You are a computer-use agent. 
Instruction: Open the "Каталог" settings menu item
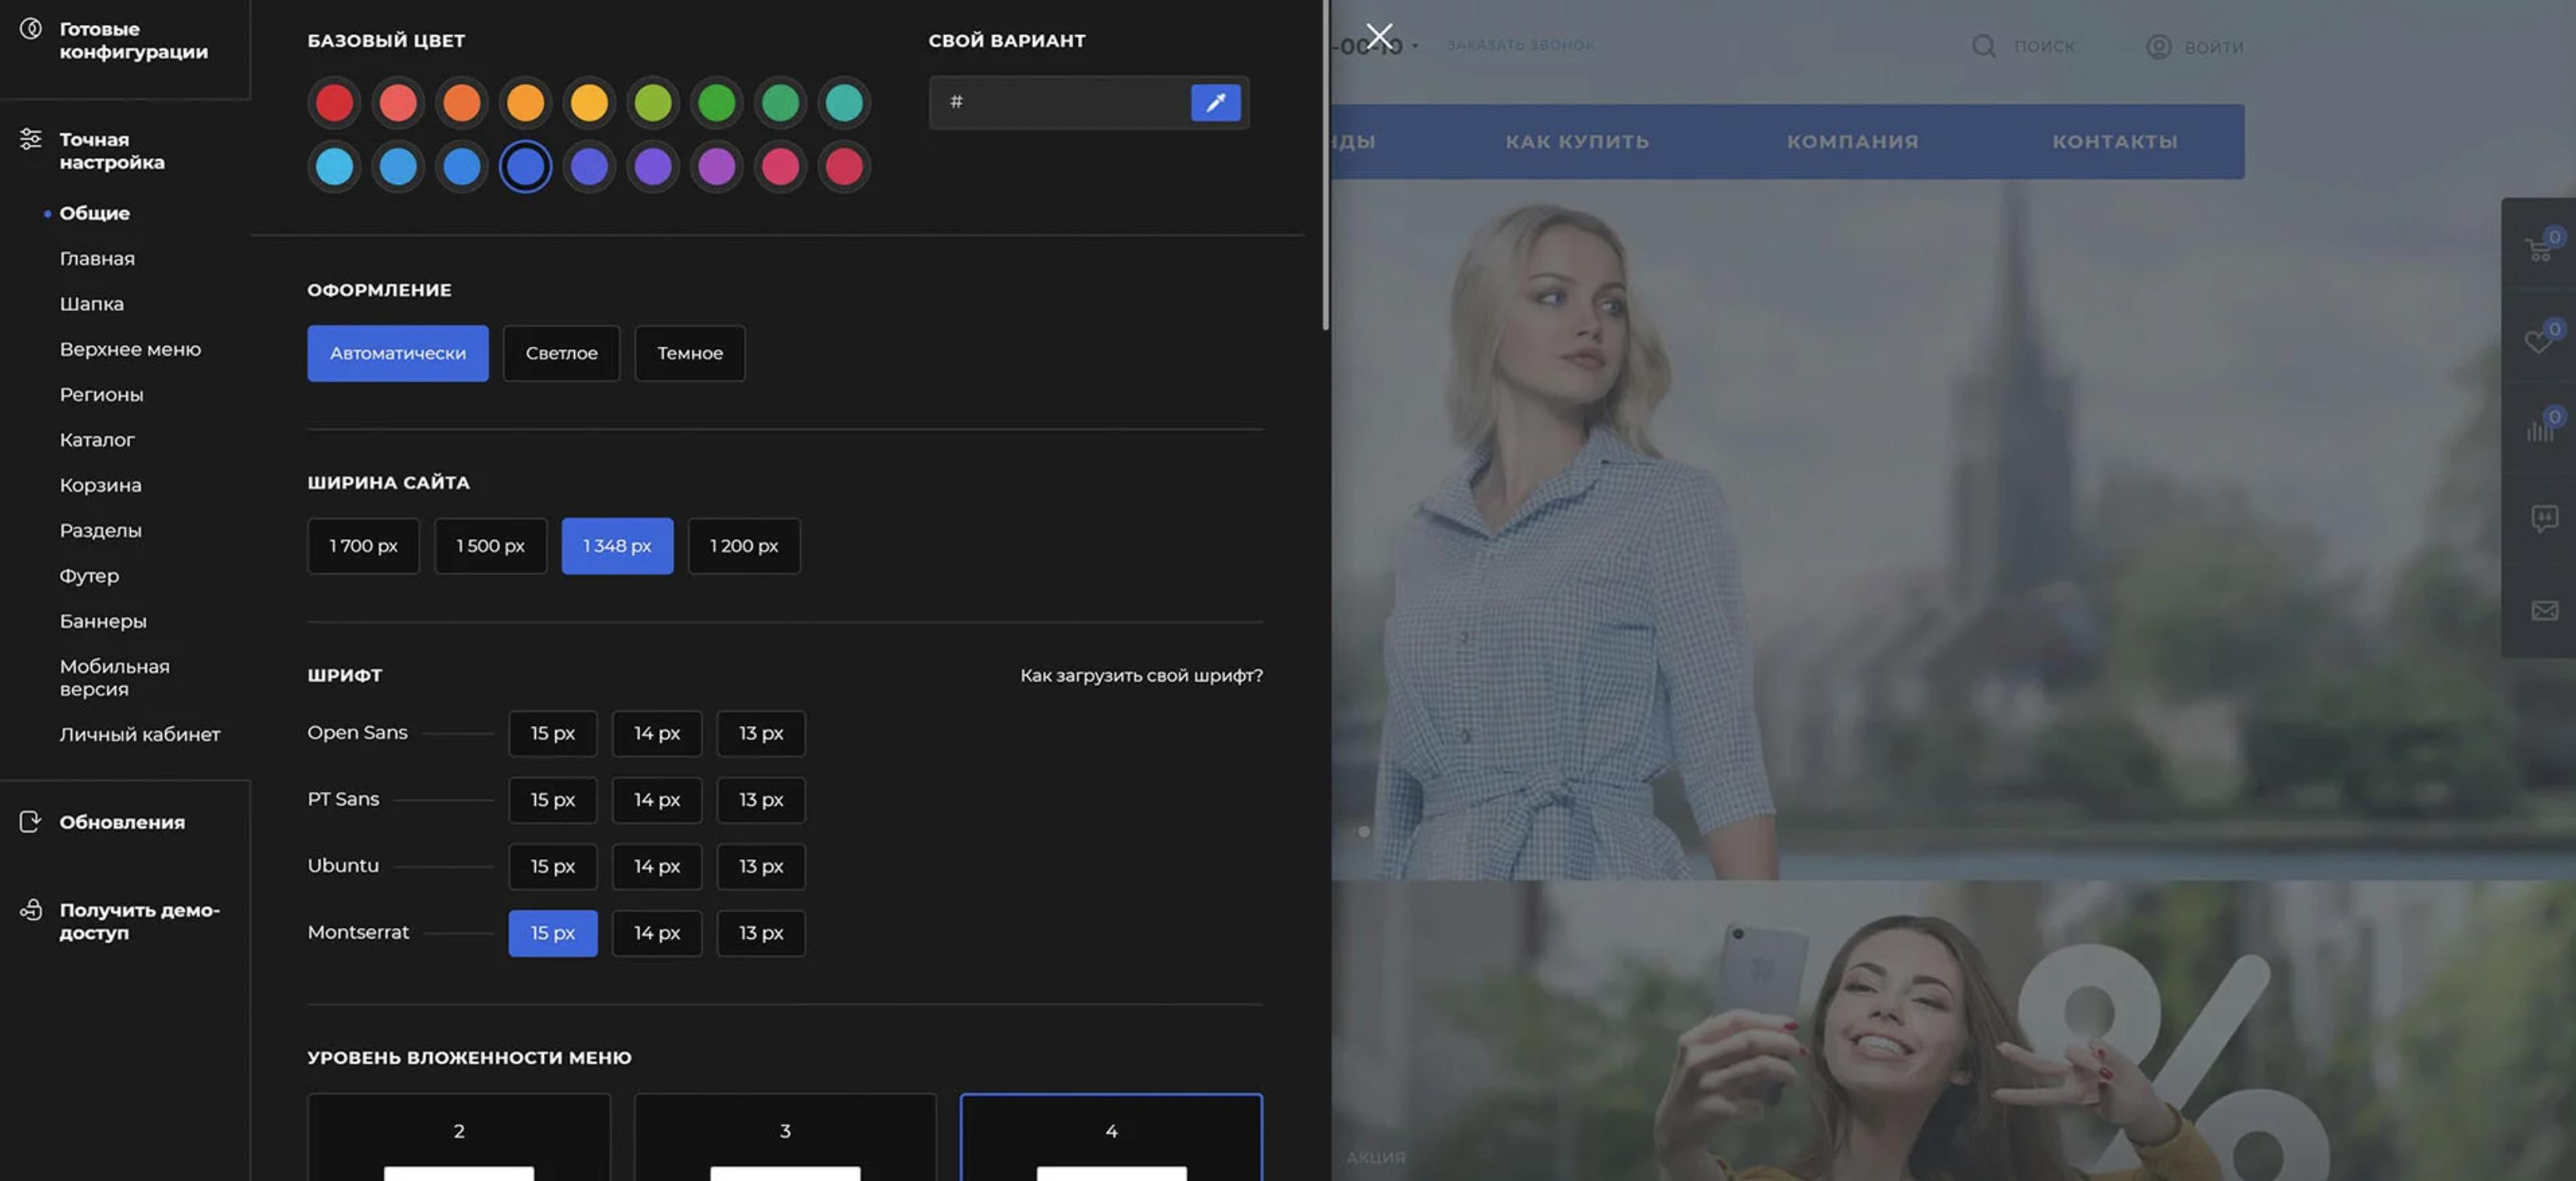tap(96, 440)
